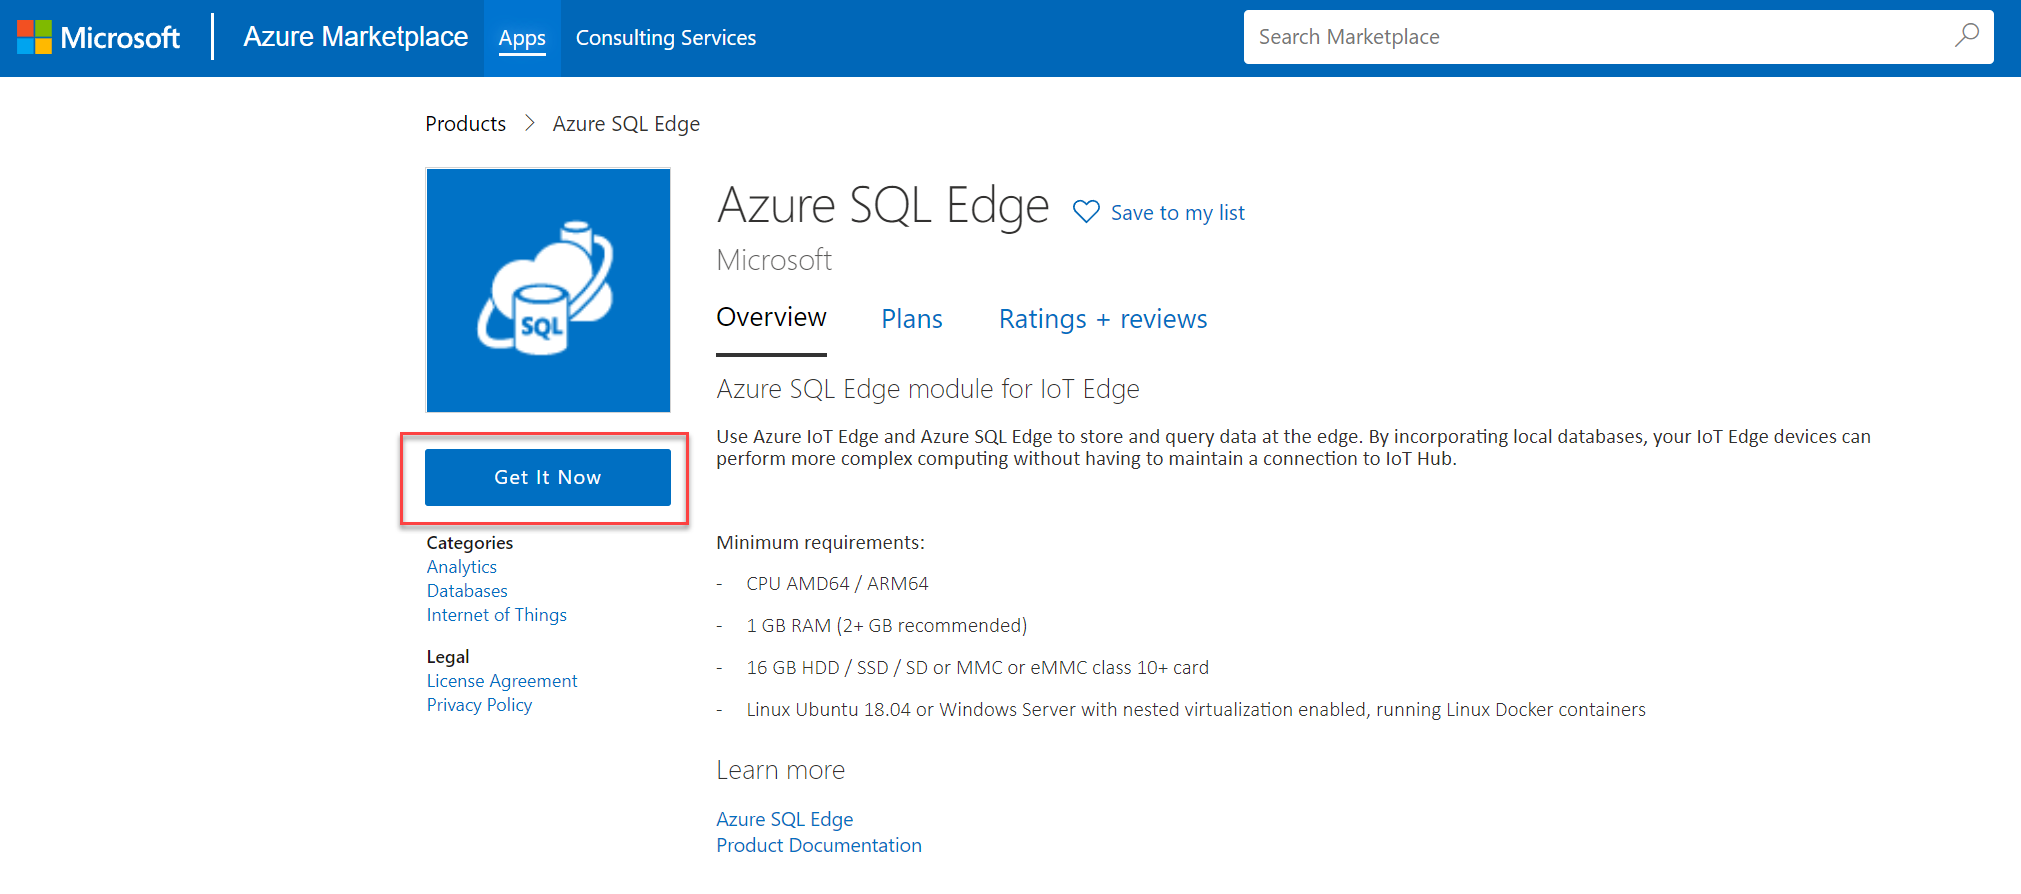Select the Overview tab
This screenshot has height=894, width=2021.
pyautogui.click(x=771, y=318)
